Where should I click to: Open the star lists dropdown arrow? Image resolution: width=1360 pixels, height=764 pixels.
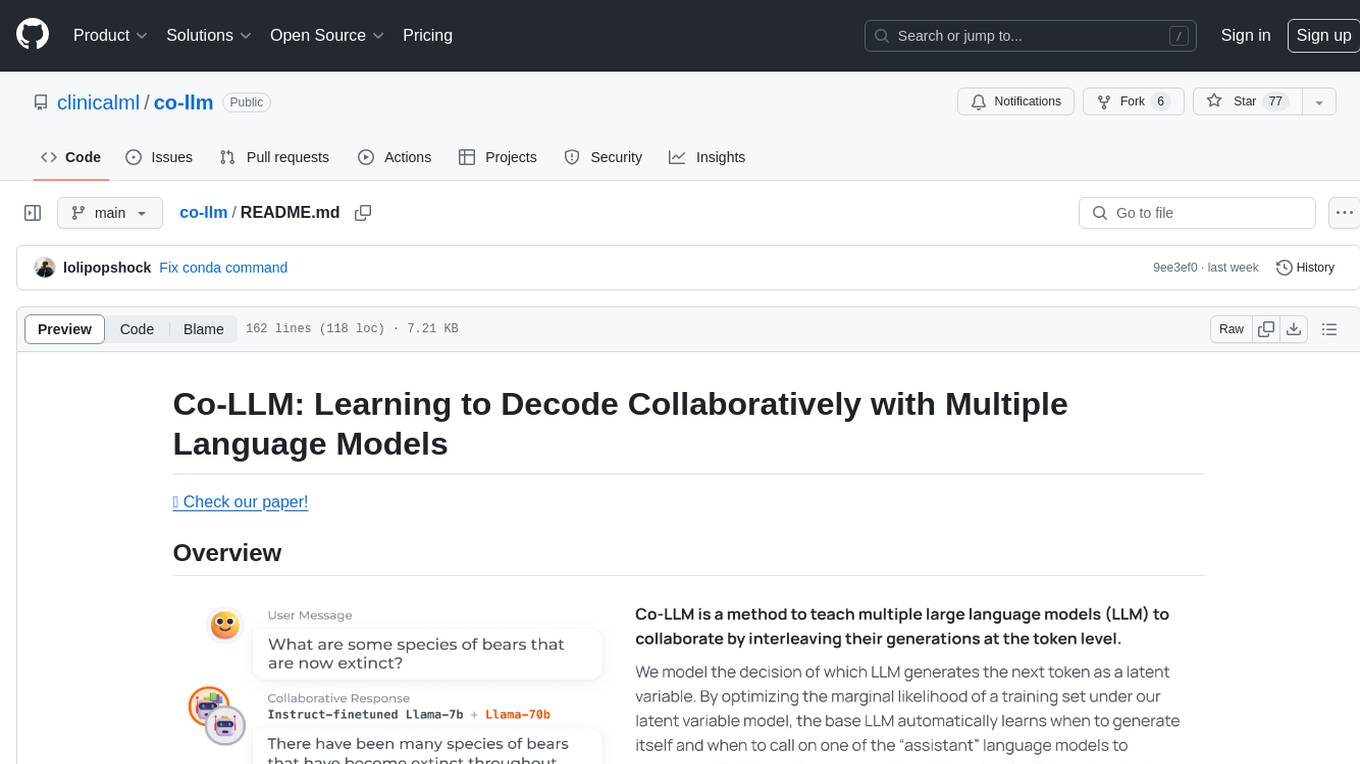click(1319, 102)
